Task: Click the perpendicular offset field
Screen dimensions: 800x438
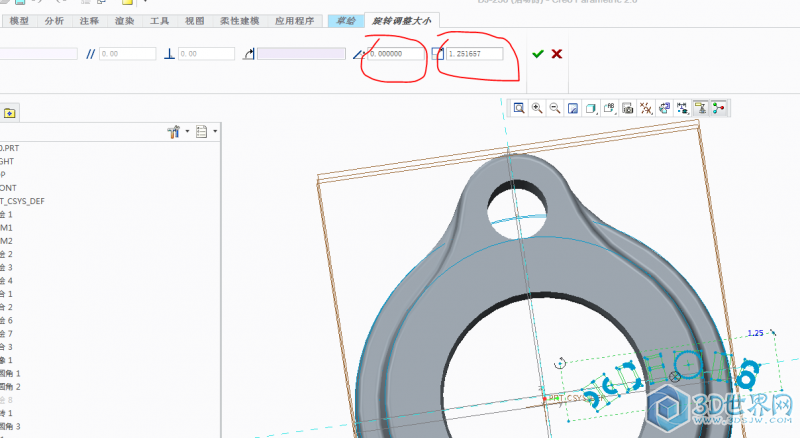Action: tap(207, 54)
